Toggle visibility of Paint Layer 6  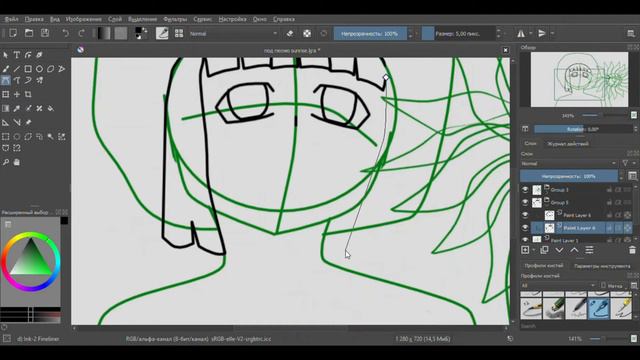pos(525,215)
